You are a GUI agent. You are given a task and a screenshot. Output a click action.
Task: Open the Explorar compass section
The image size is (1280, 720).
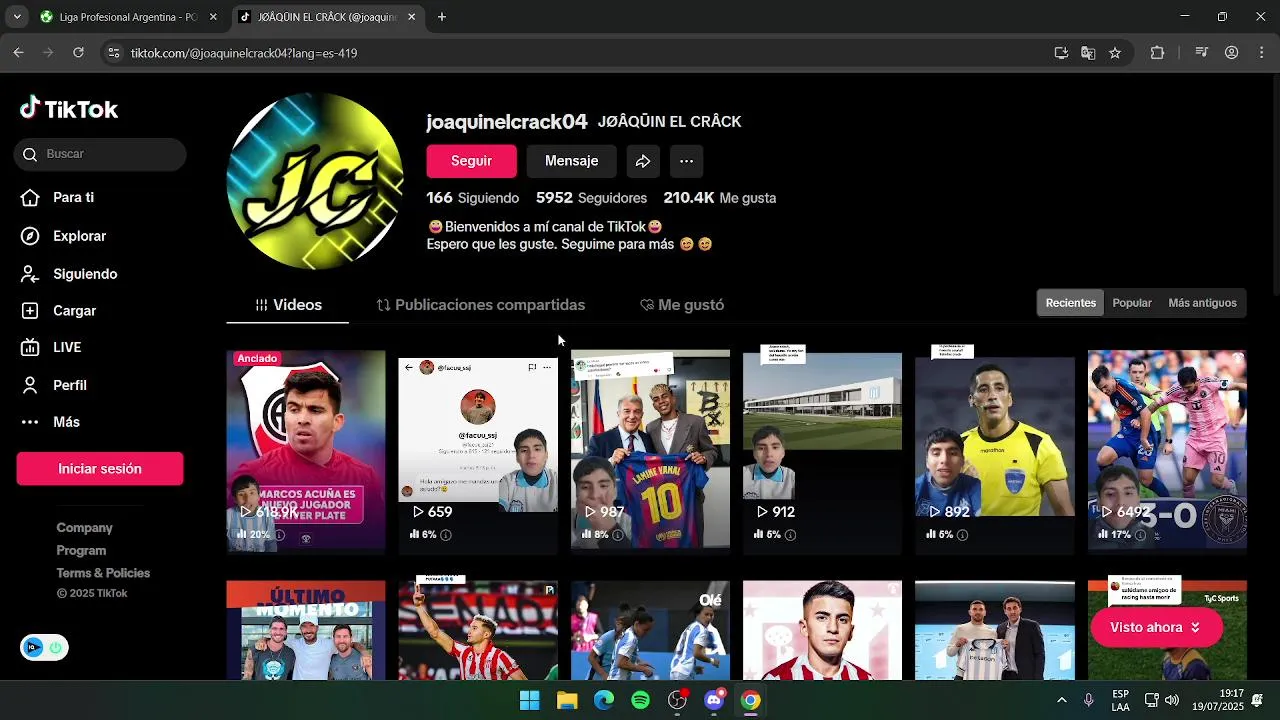[x=64, y=236]
